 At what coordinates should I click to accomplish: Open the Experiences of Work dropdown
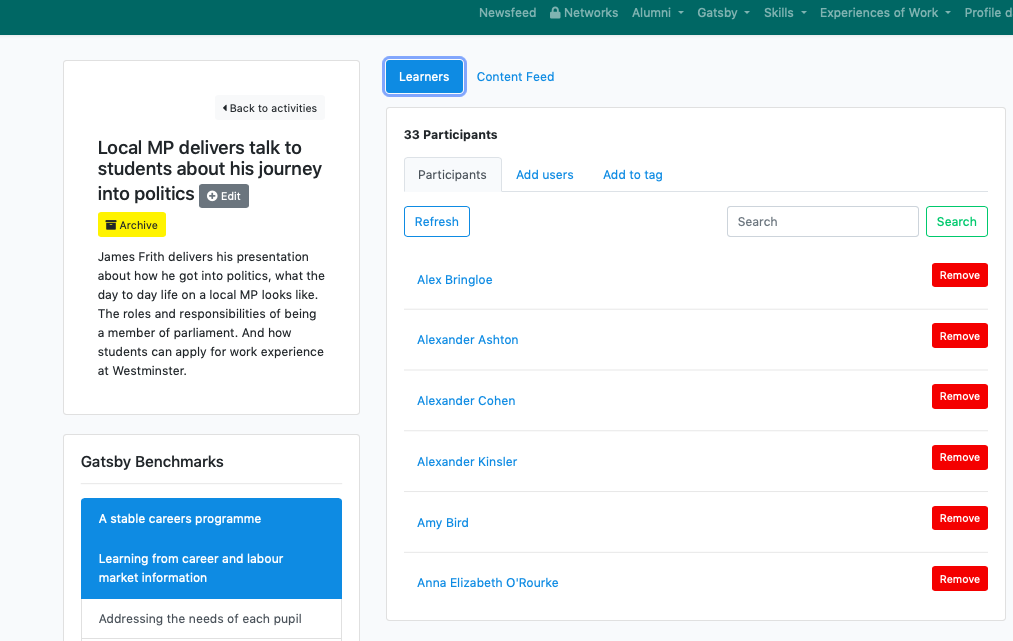tap(885, 13)
